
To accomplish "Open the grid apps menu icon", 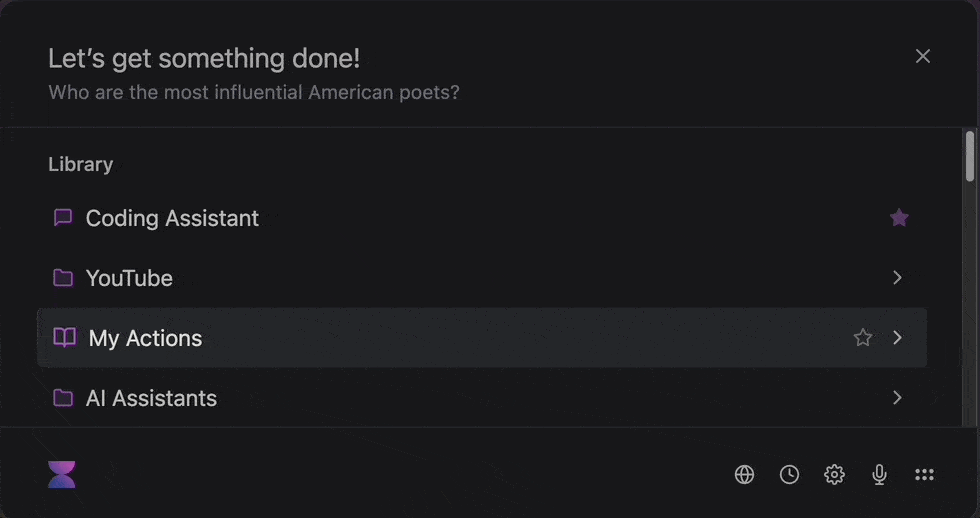I will [x=924, y=475].
